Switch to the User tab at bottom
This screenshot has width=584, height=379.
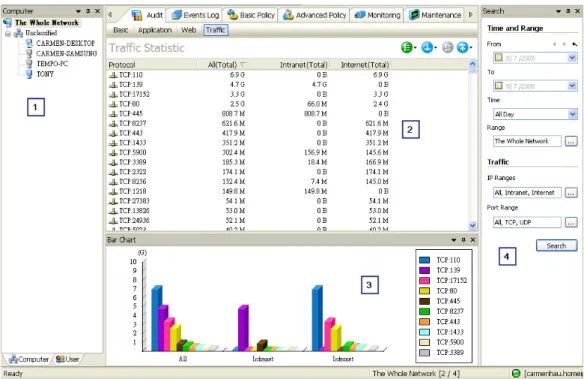[68, 359]
